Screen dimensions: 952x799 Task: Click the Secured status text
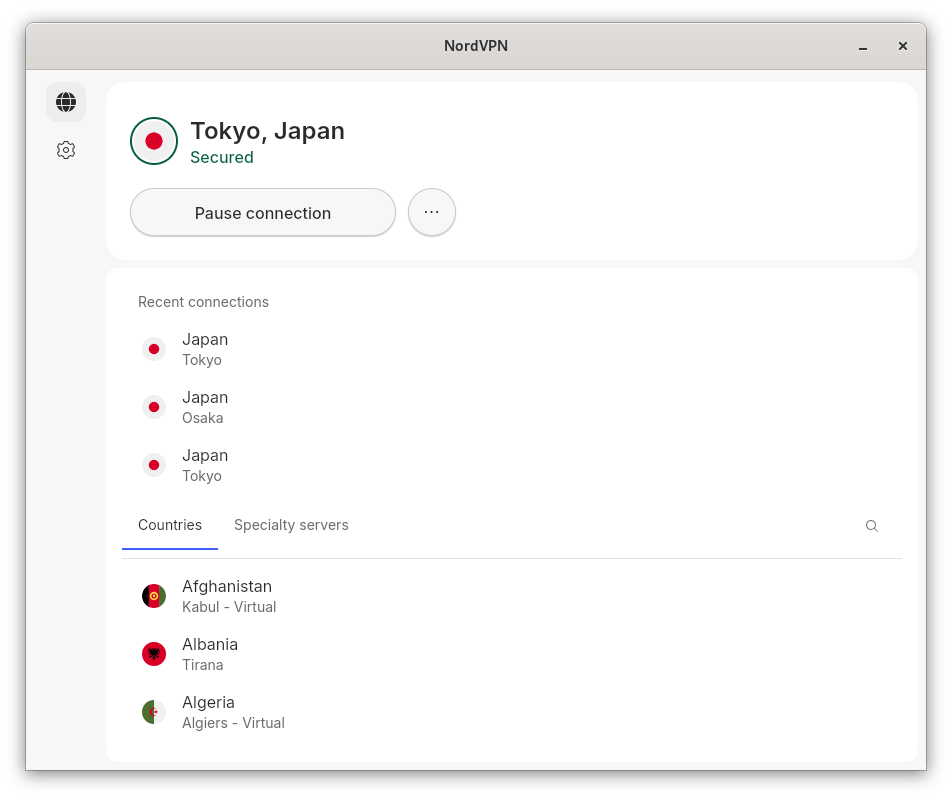click(222, 157)
